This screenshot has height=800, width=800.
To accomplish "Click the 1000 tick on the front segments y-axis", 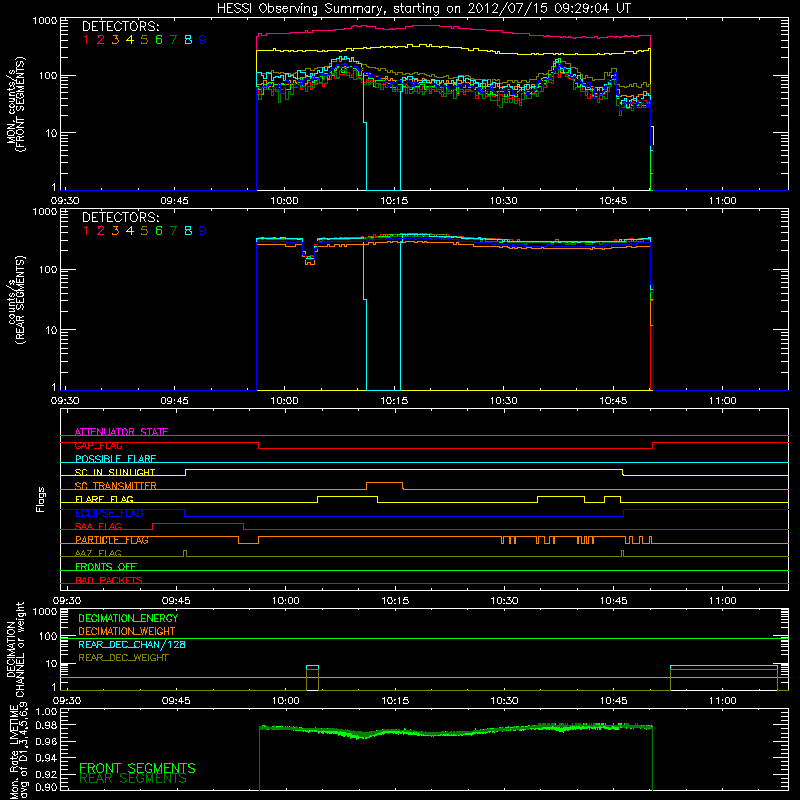I will 45,21.
